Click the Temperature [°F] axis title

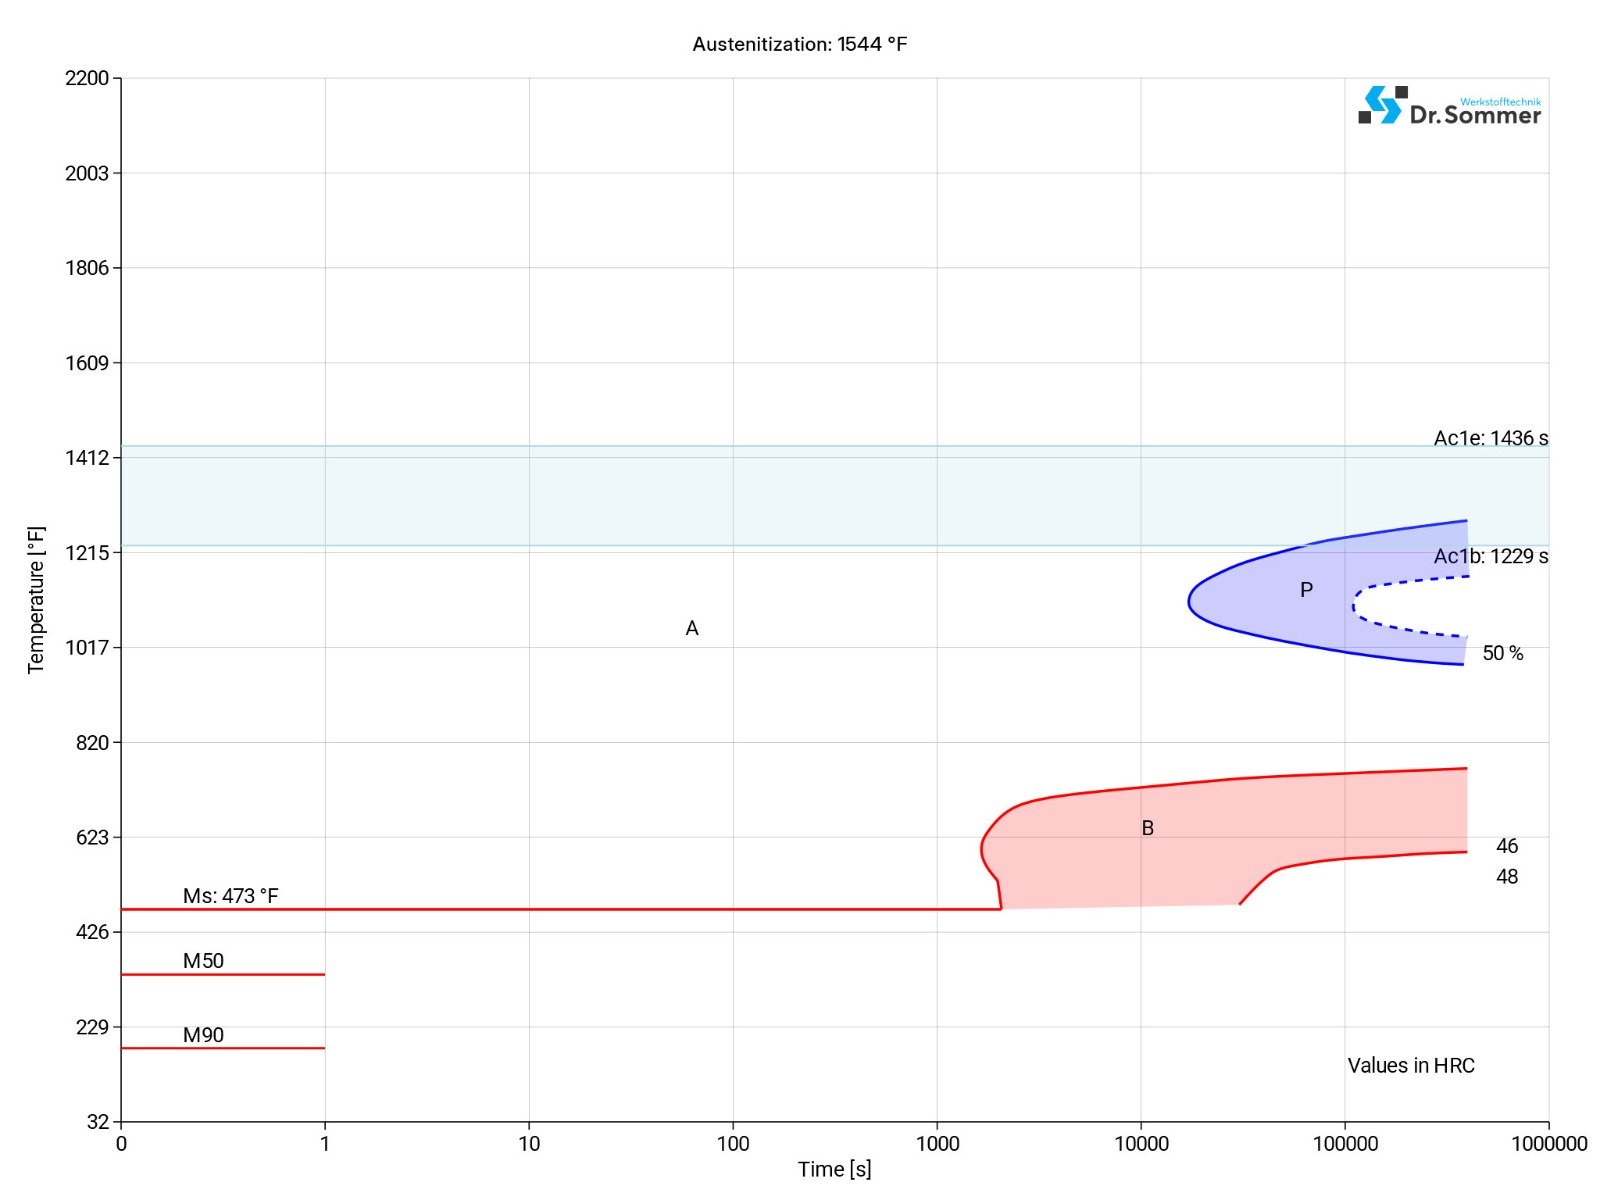[37, 600]
